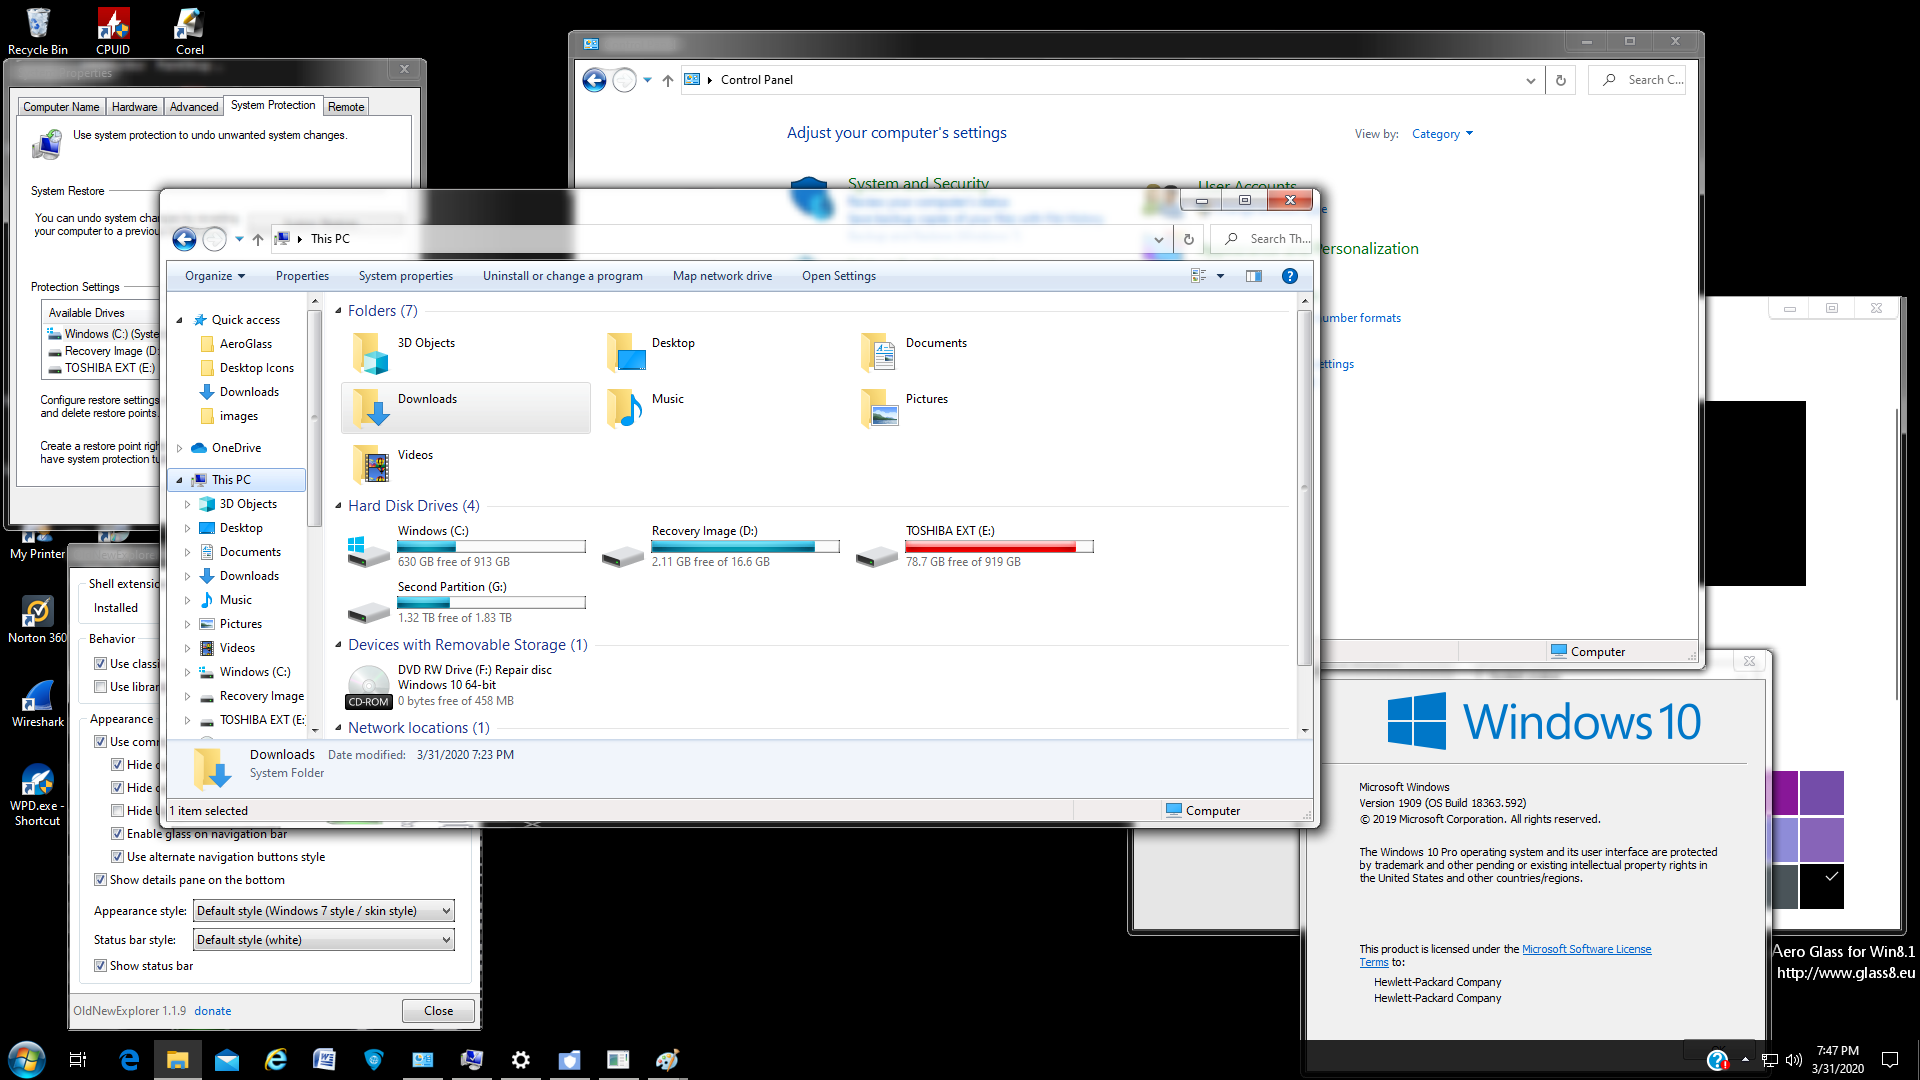This screenshot has width=1920, height=1080.
Task: Open the 3D Objects folder icon
Action: coord(370,352)
